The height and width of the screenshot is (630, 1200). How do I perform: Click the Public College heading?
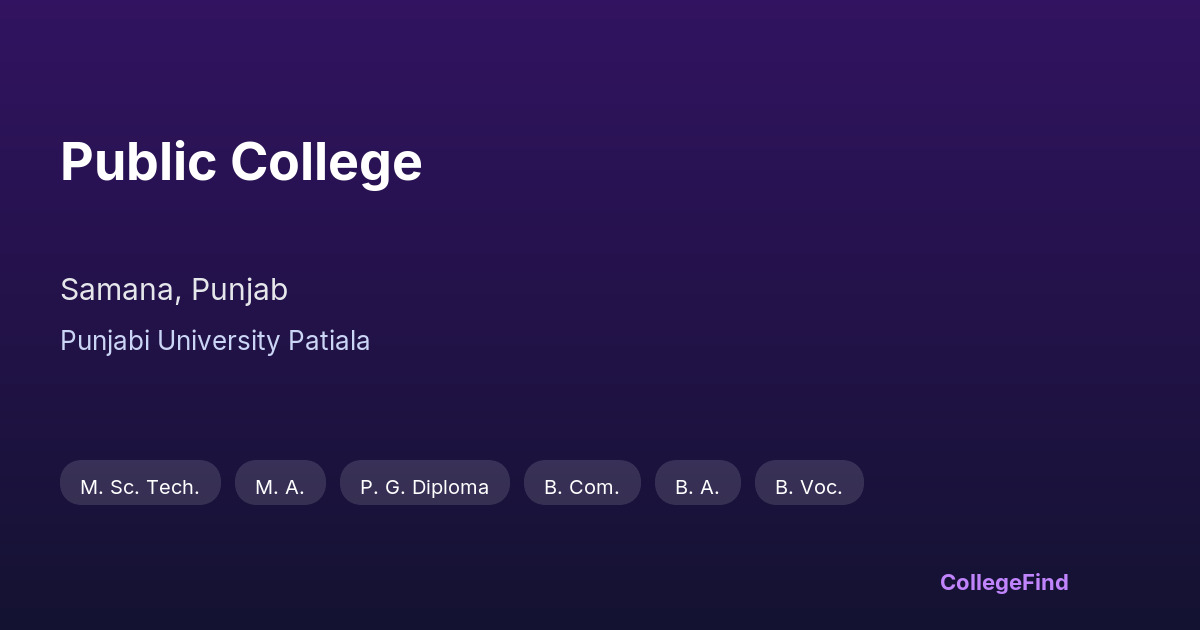coord(241,162)
